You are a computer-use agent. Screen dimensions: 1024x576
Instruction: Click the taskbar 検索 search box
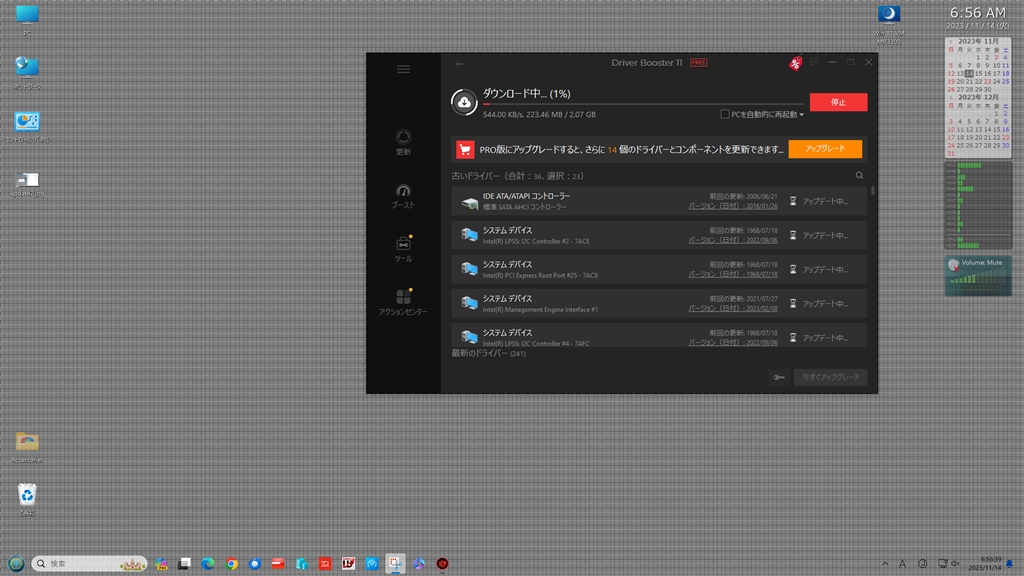(x=89, y=564)
